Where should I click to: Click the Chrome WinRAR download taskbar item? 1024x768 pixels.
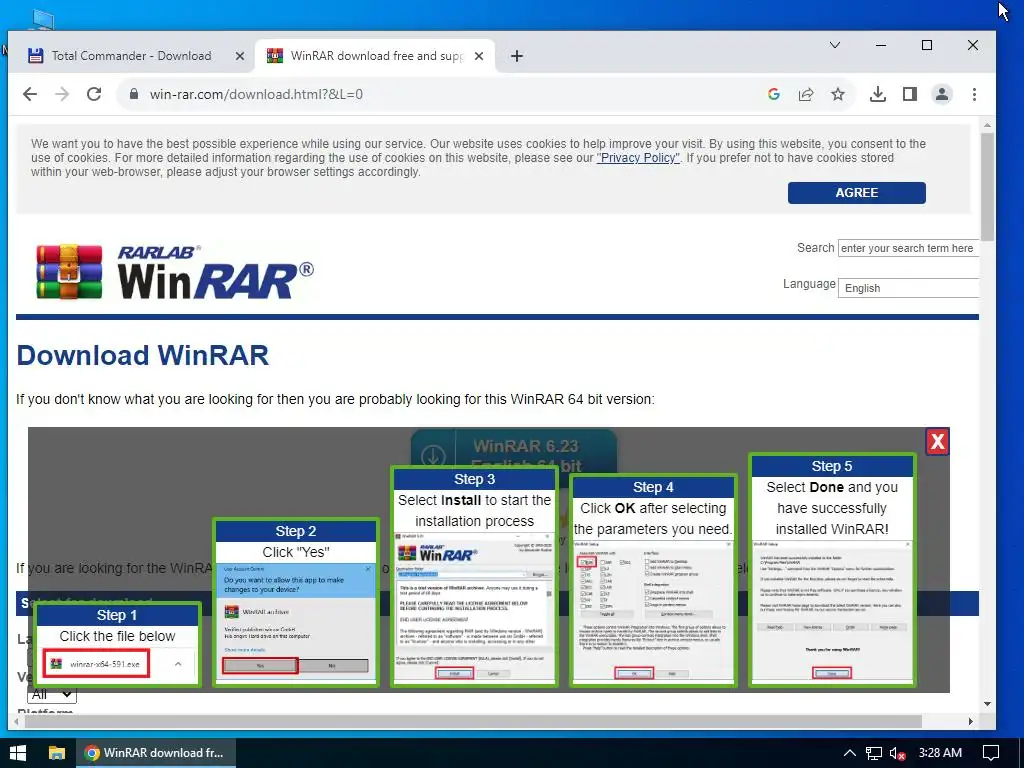(156, 753)
